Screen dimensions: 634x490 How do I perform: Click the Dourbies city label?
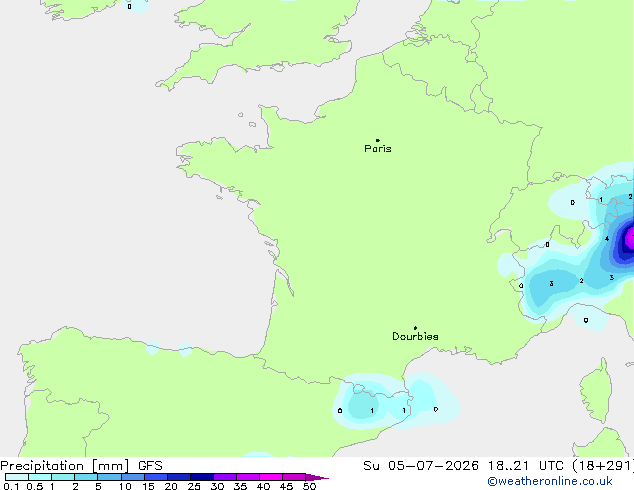[x=415, y=336]
